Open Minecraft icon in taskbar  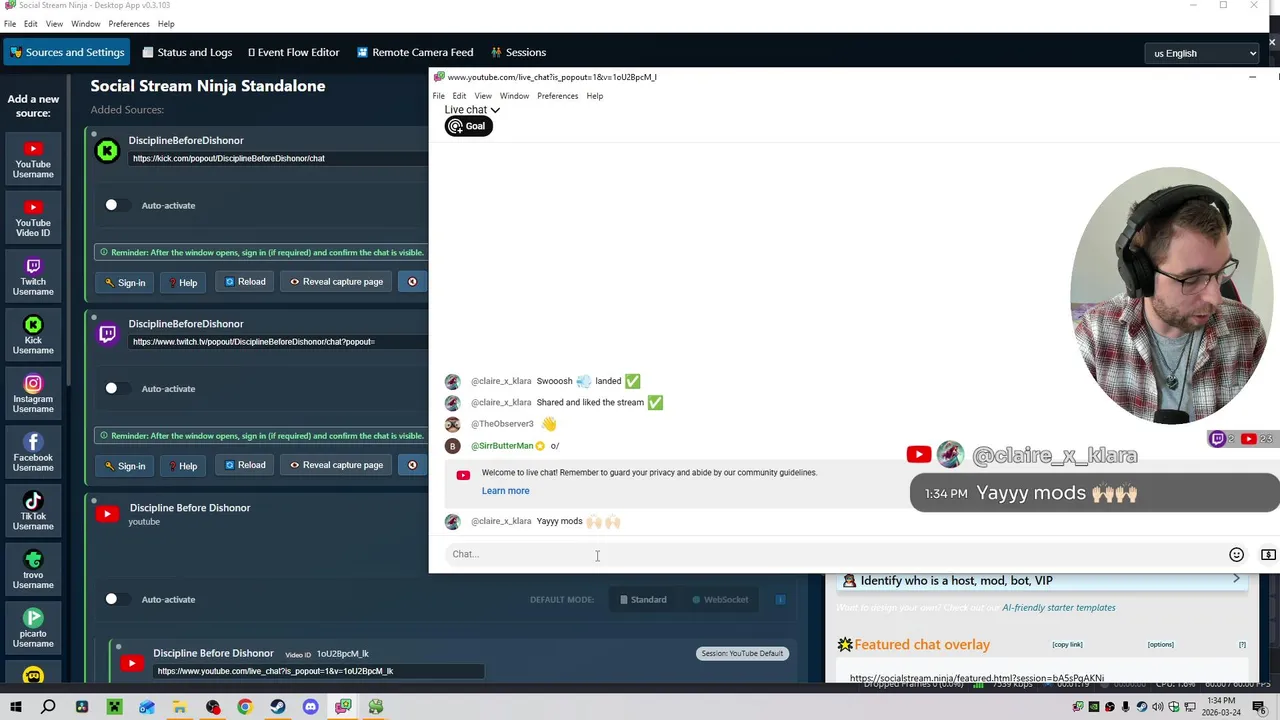[x=114, y=707]
